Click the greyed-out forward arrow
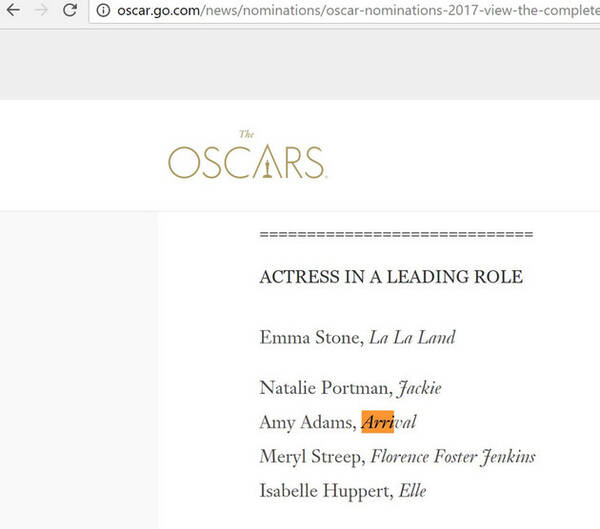 tap(42, 10)
